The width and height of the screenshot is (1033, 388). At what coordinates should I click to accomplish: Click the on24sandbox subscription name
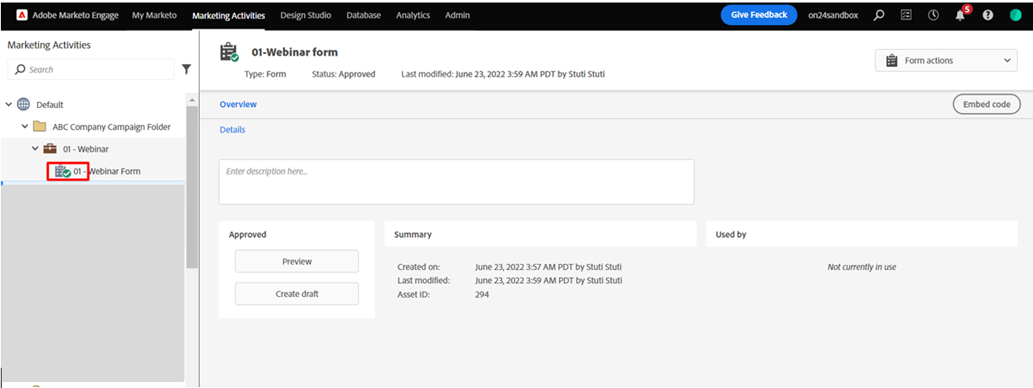point(833,15)
